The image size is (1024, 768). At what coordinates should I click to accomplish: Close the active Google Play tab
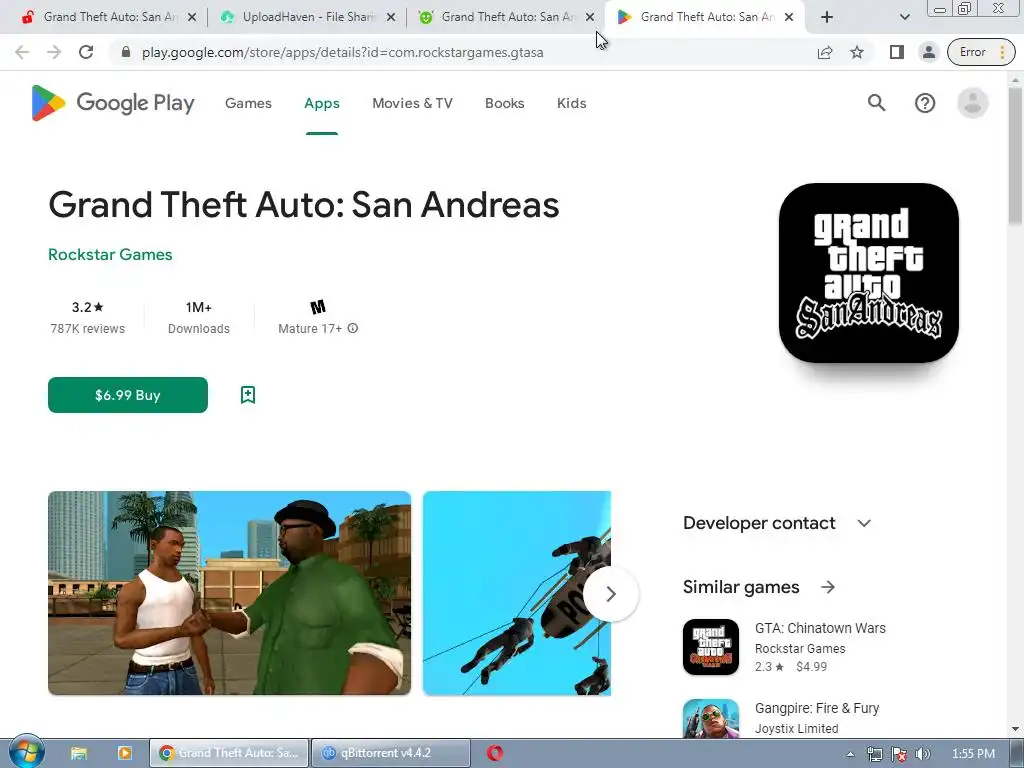coord(789,18)
